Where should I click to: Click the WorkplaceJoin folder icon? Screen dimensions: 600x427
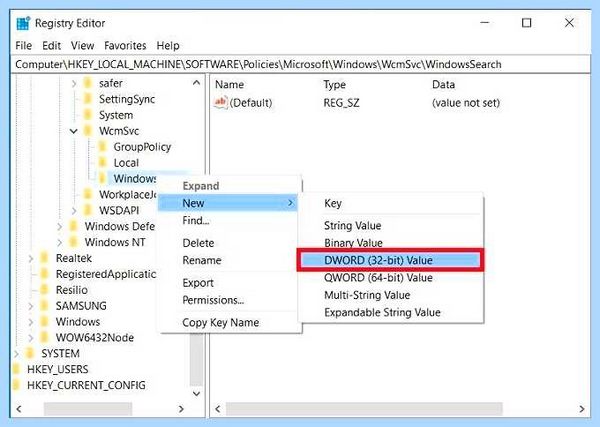pos(88,194)
